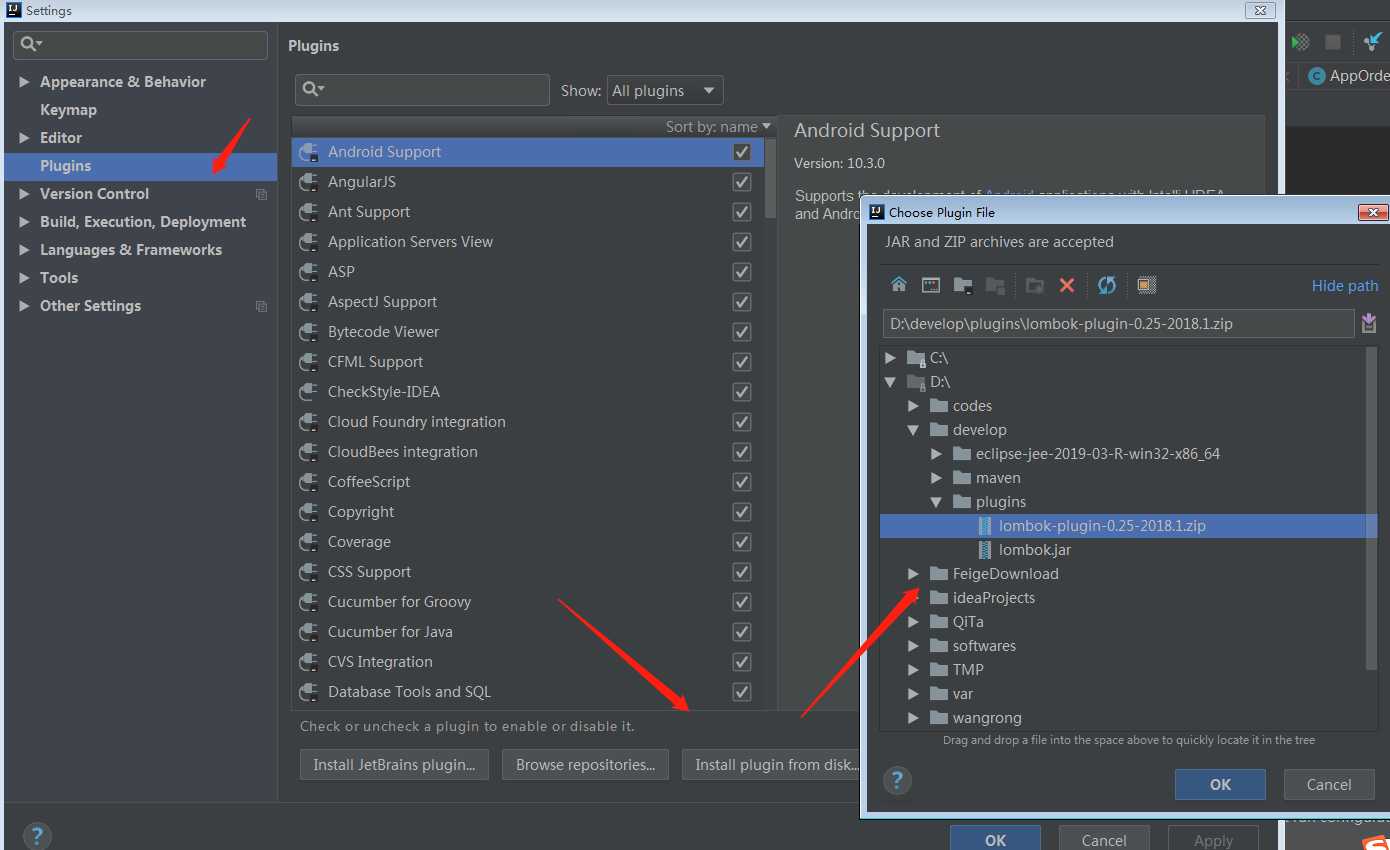Toggle Show Hidden Files and Directories icon

[x=1147, y=285]
